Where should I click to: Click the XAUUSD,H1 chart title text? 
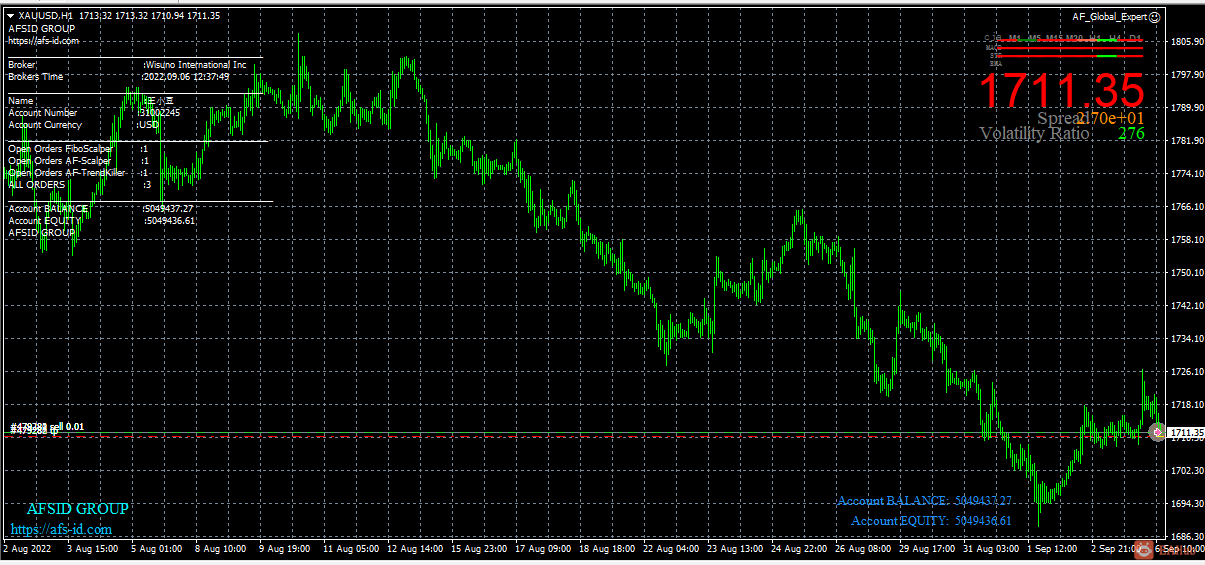coord(46,17)
